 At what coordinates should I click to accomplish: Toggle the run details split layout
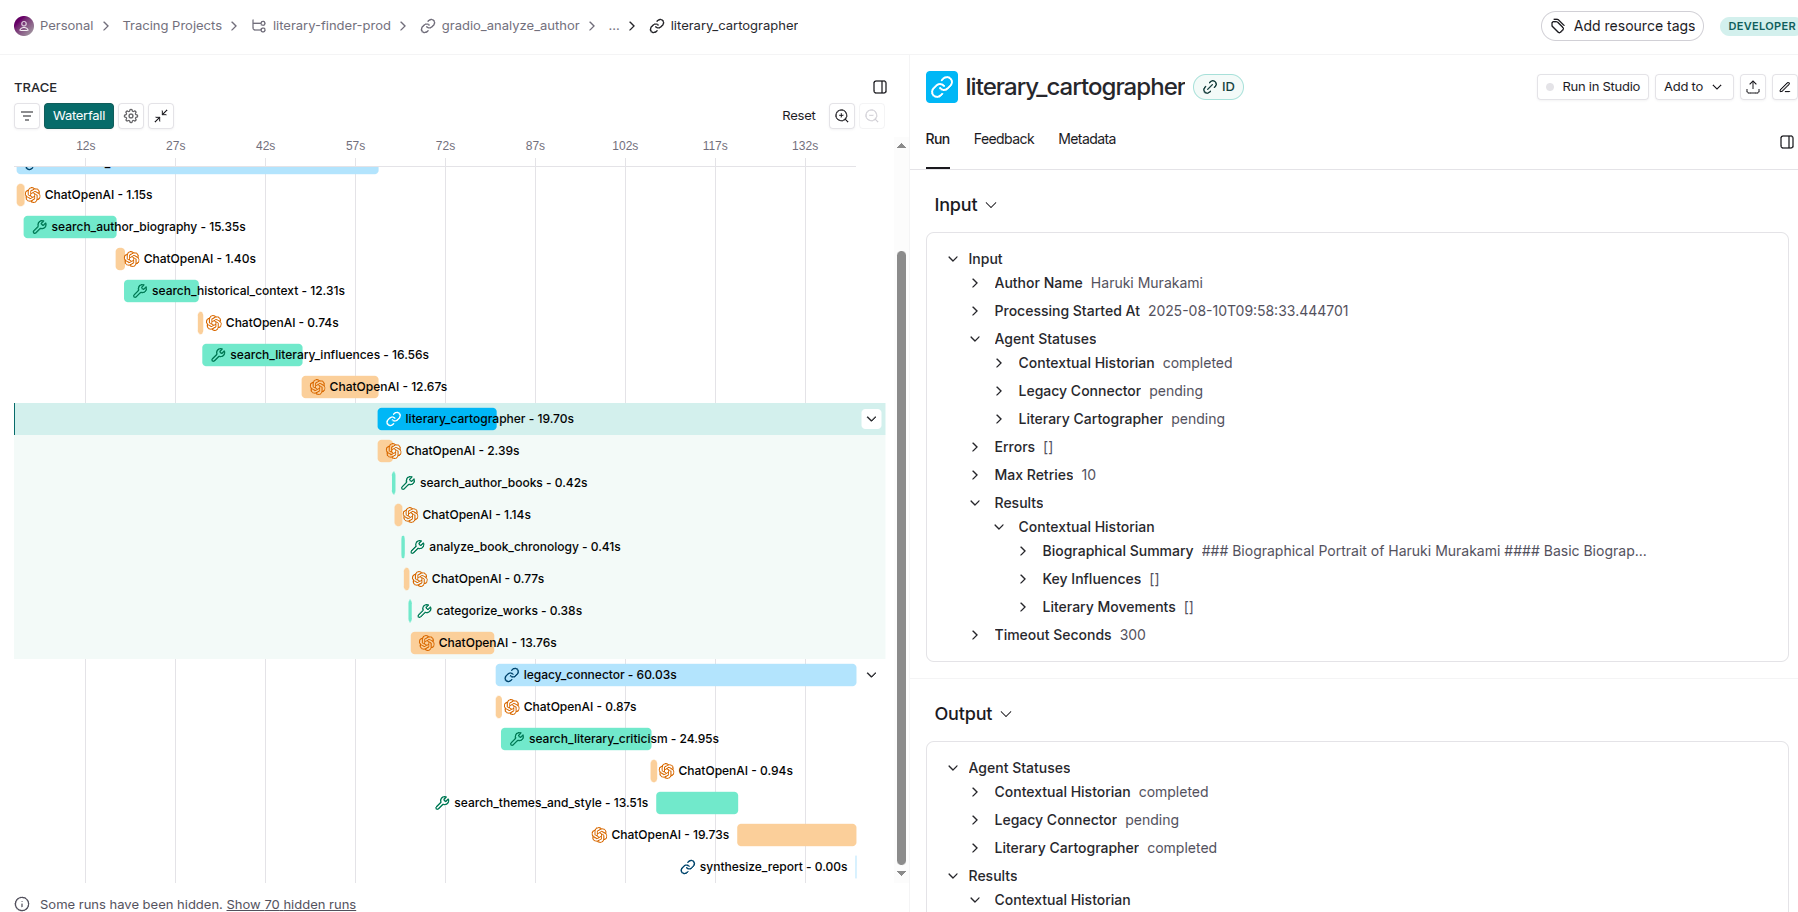1787,142
